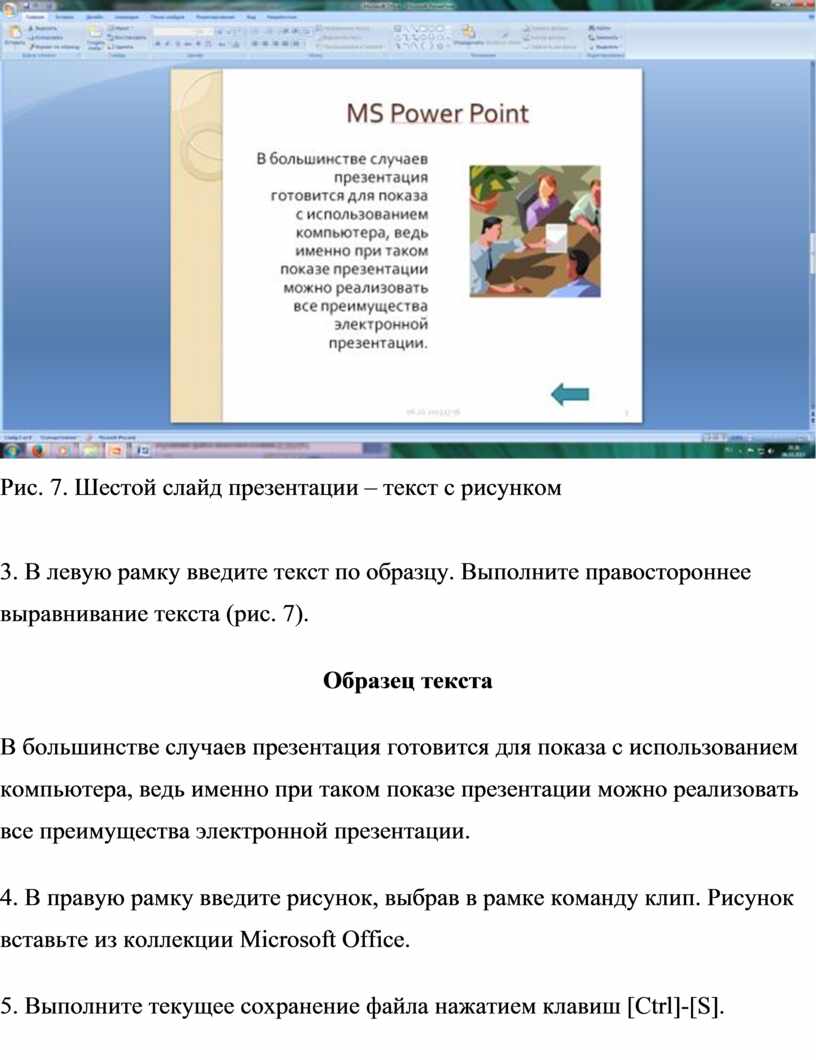Click the caption Рис. 7. Шестой слайд презентации
816x1060 pixels.
tap(281, 487)
